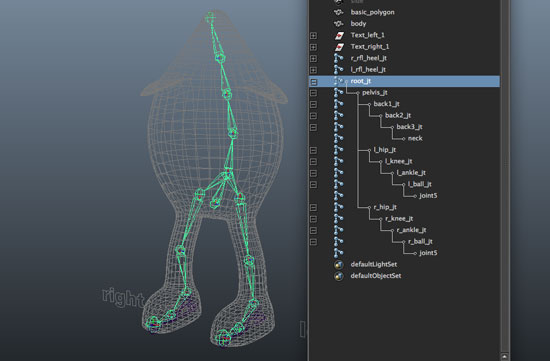Select the neck joint label
550x361 pixels.
pos(415,139)
